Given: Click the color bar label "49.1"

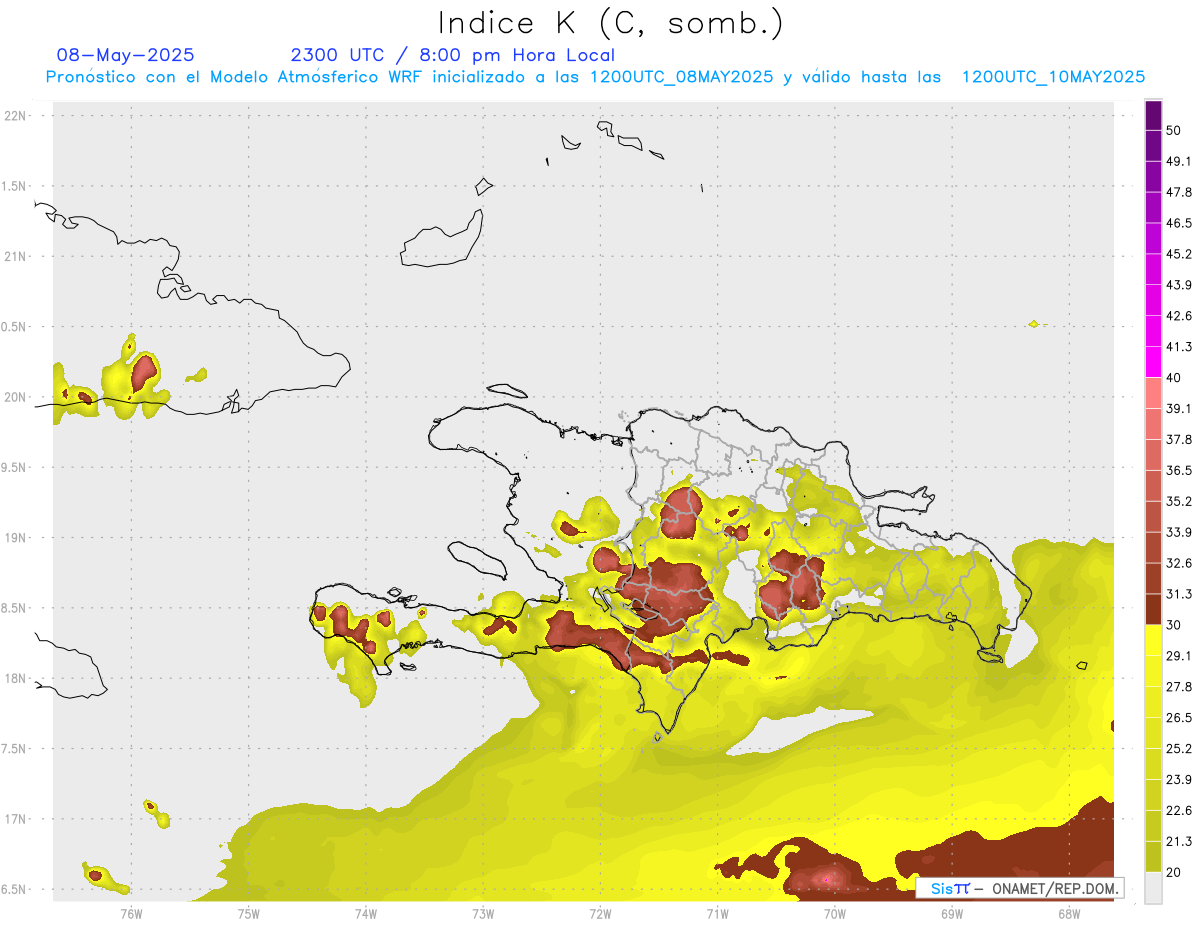Looking at the screenshot, I should [x=1179, y=161].
